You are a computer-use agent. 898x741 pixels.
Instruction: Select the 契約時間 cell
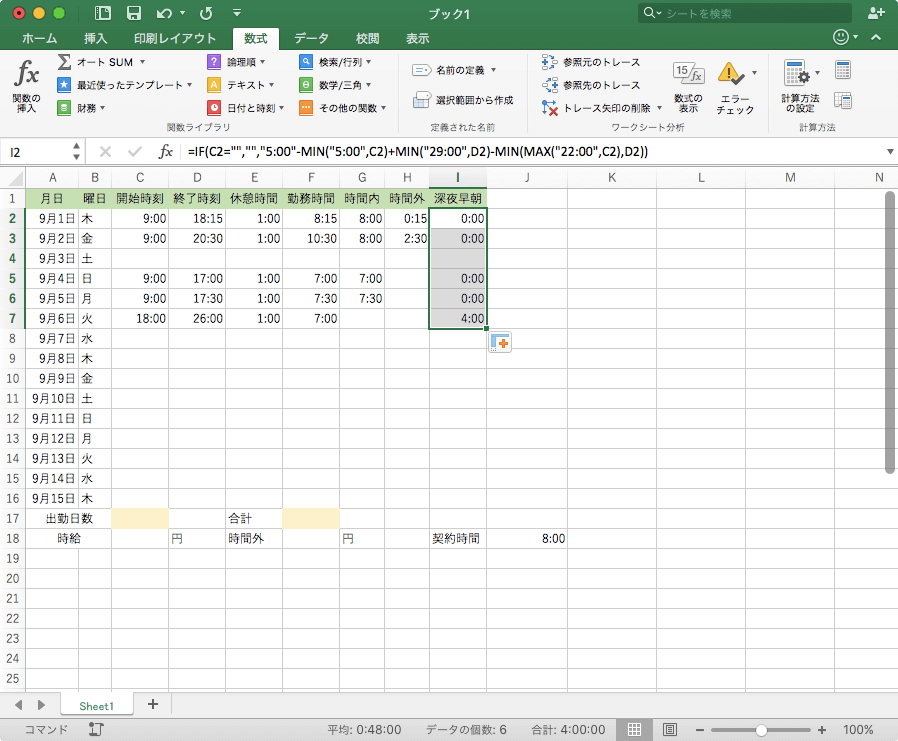coord(458,538)
